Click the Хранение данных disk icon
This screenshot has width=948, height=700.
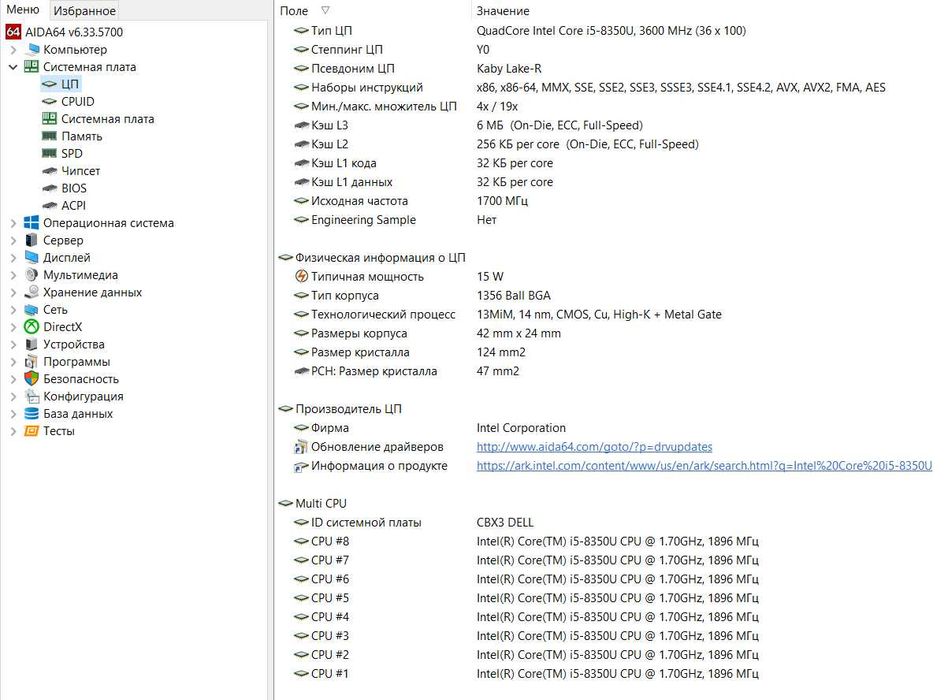31,292
